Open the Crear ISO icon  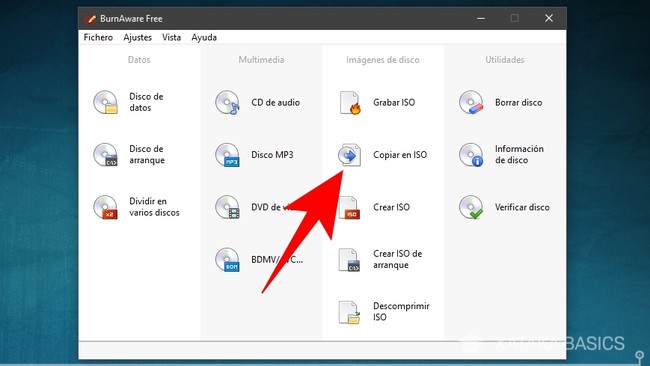[x=349, y=207]
